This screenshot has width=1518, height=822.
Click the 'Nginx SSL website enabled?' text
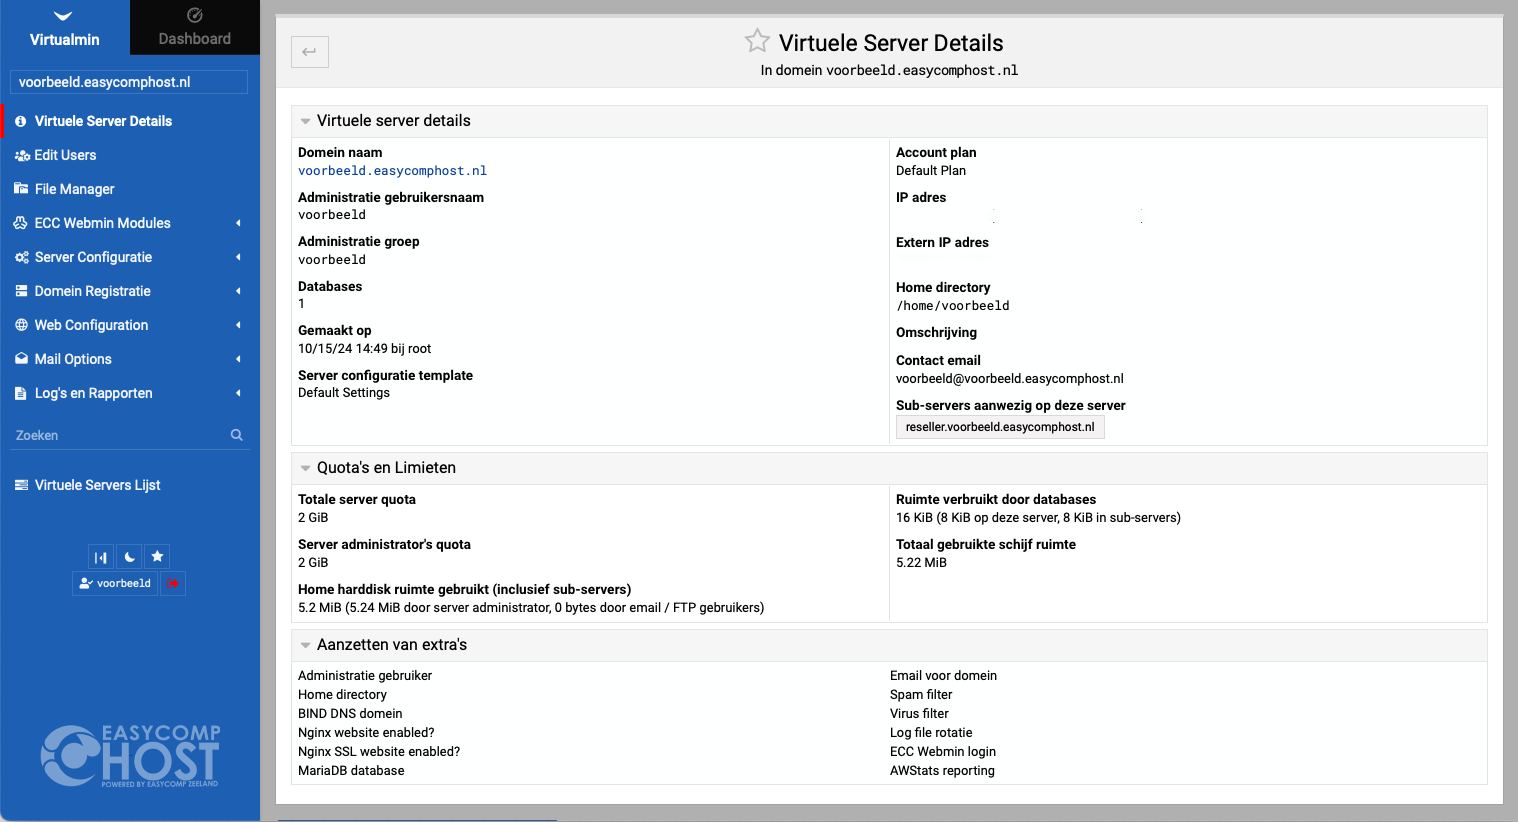tap(379, 752)
